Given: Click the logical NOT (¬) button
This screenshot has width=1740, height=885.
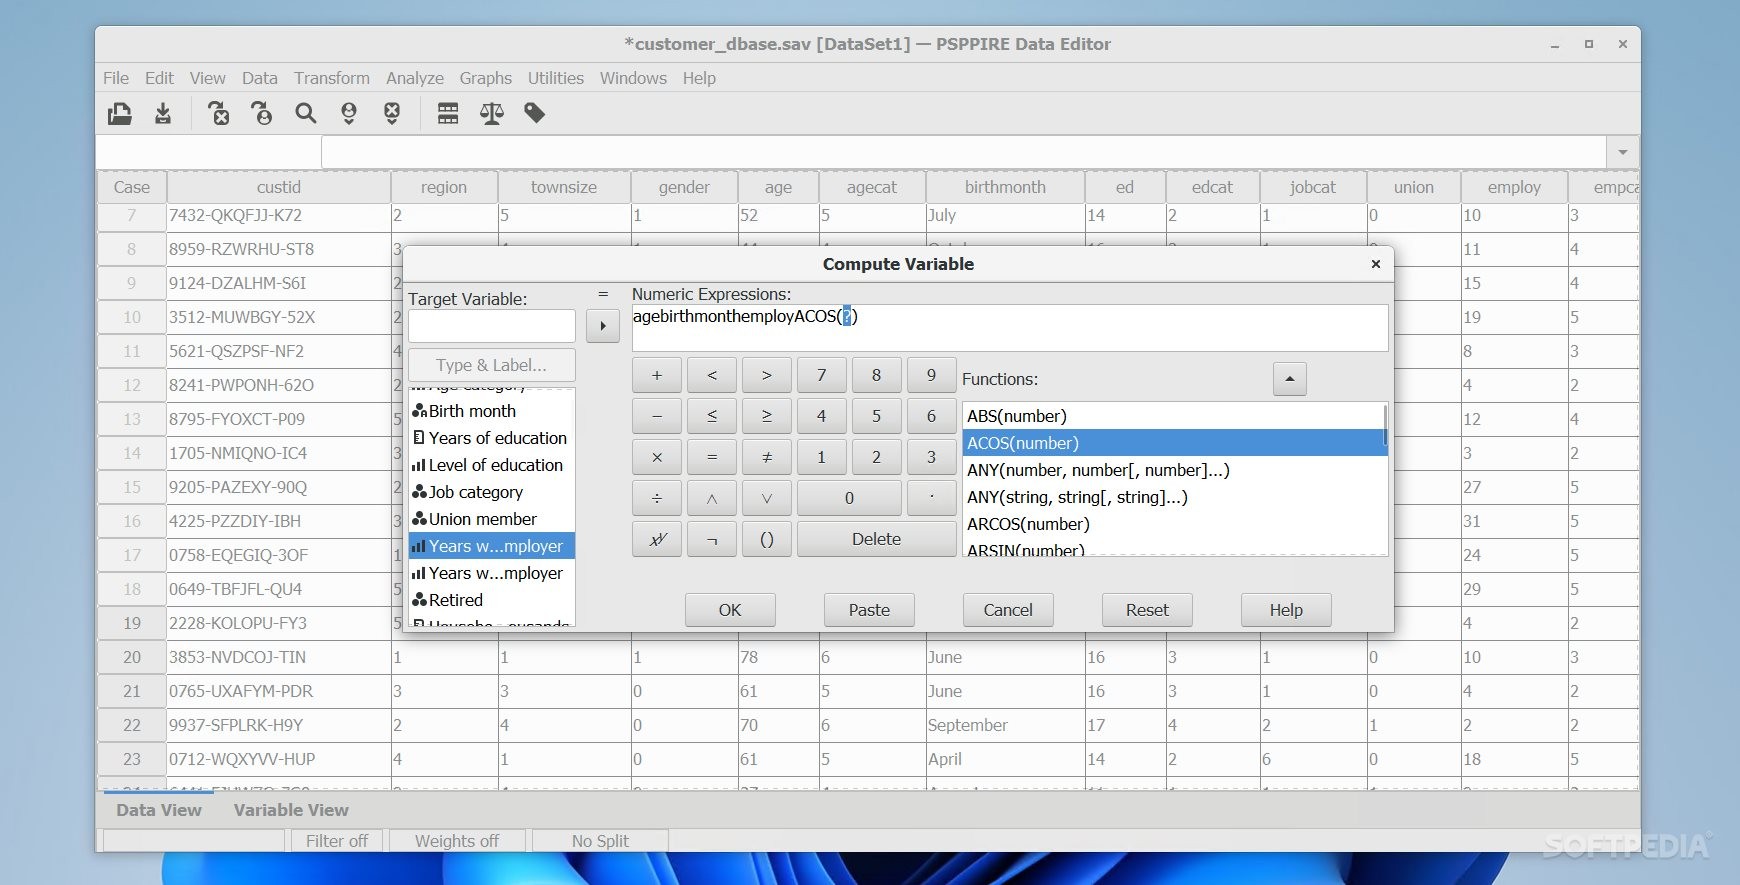Looking at the screenshot, I should coord(712,539).
